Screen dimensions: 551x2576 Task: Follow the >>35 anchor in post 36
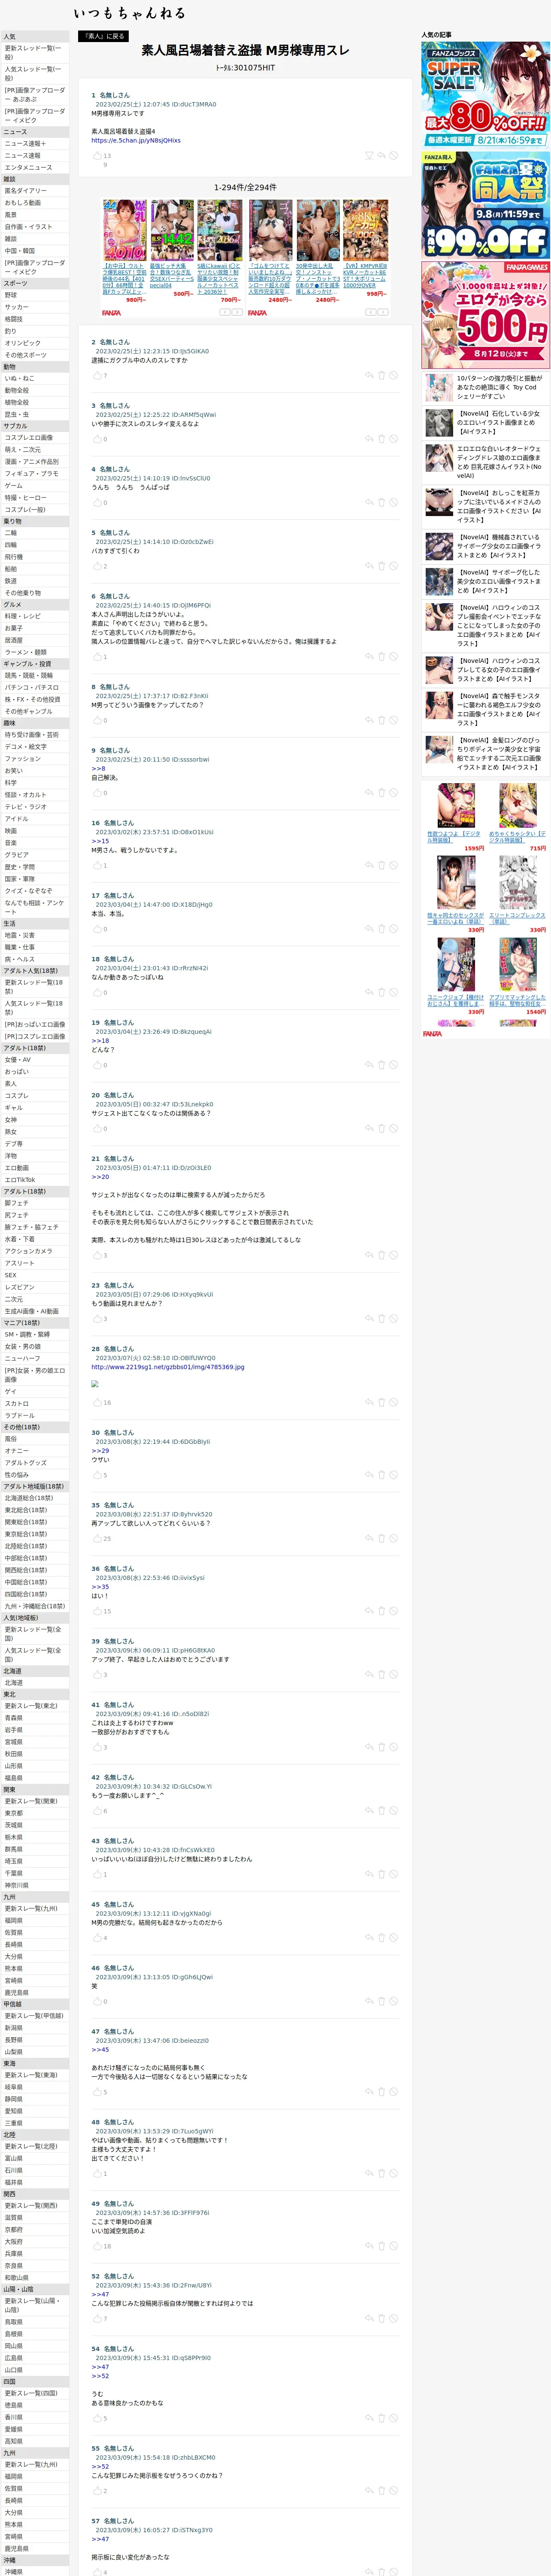tap(100, 1587)
